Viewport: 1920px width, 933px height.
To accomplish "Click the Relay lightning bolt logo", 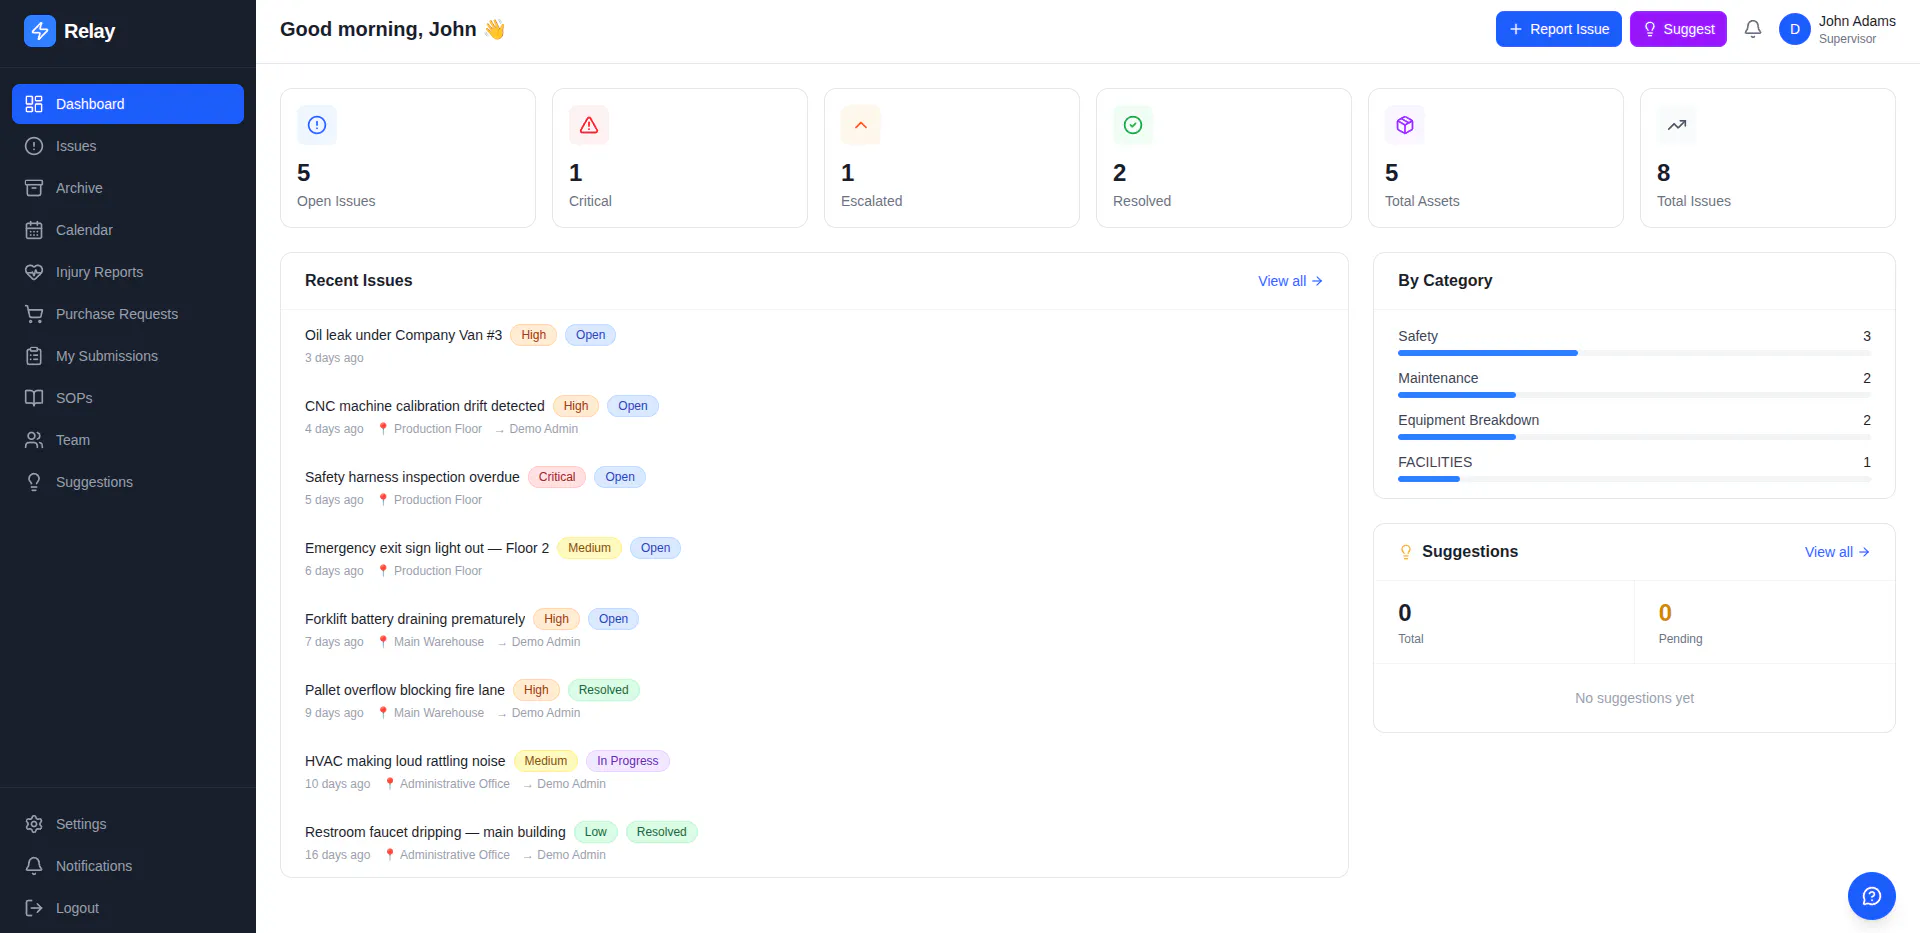I will tap(40, 31).
